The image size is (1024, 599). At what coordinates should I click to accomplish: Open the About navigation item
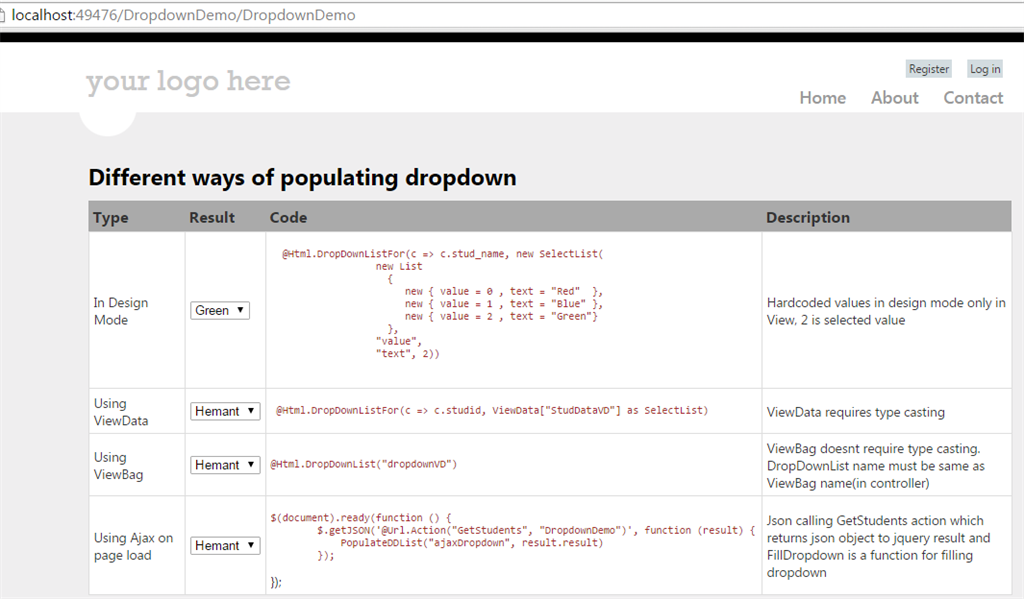pos(894,98)
